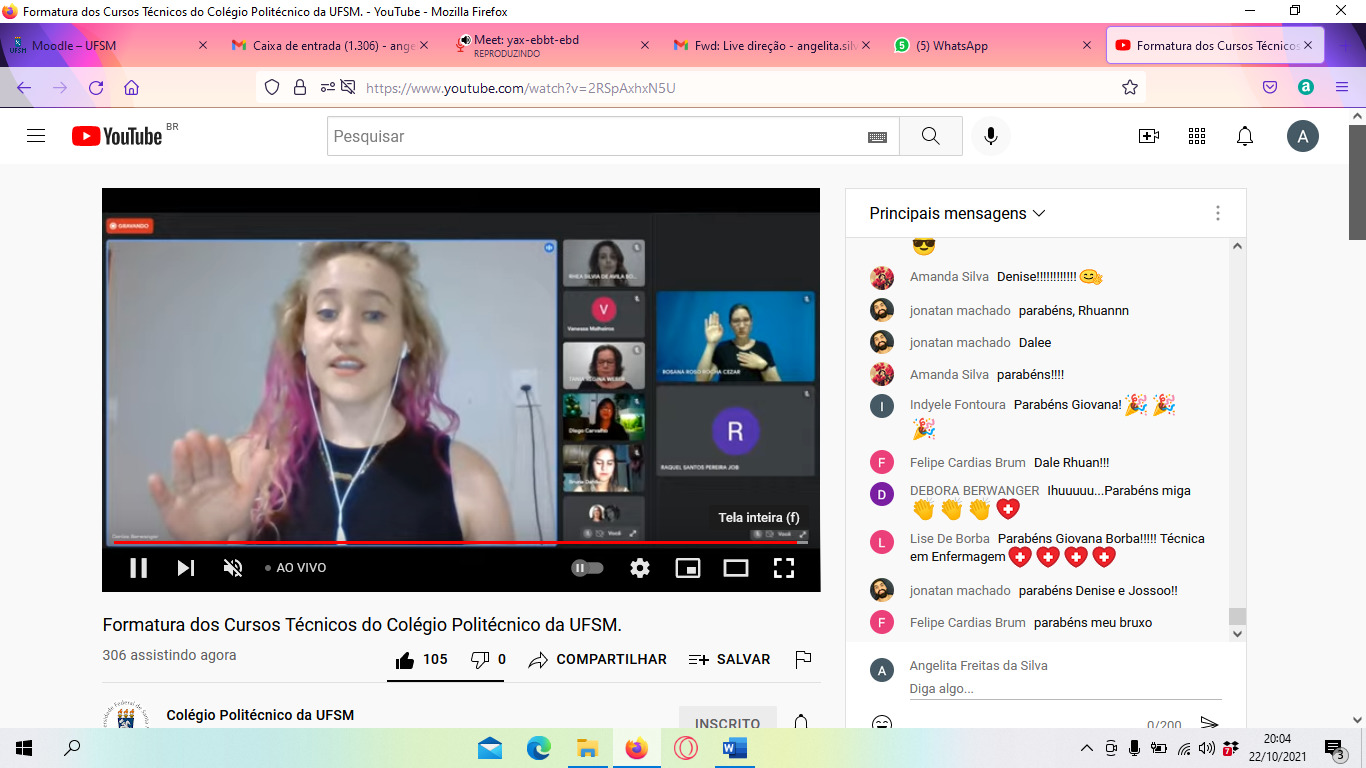Pause the live video playback
This screenshot has width=1366, height=768.
(138, 568)
